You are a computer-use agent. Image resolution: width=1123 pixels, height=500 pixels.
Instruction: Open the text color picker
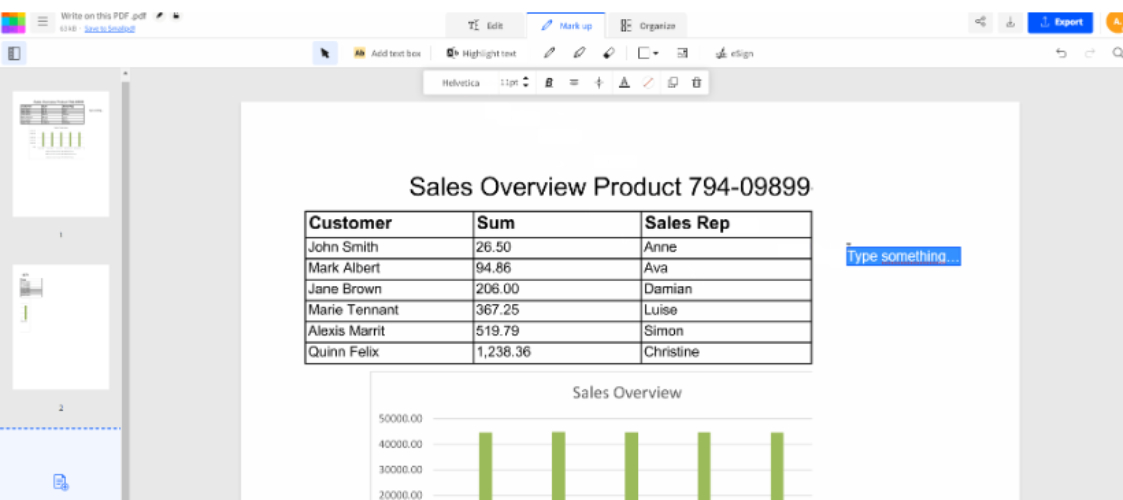click(623, 83)
